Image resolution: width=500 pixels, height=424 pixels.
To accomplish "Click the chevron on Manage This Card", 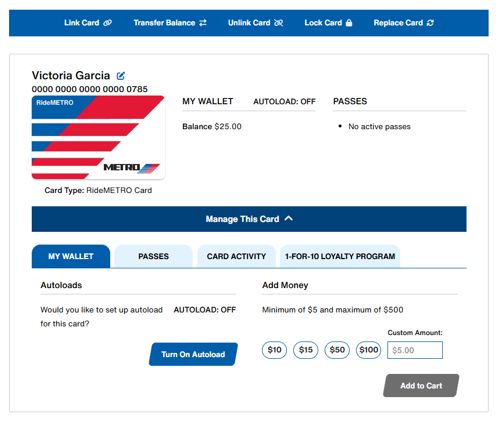I will pos(289,218).
